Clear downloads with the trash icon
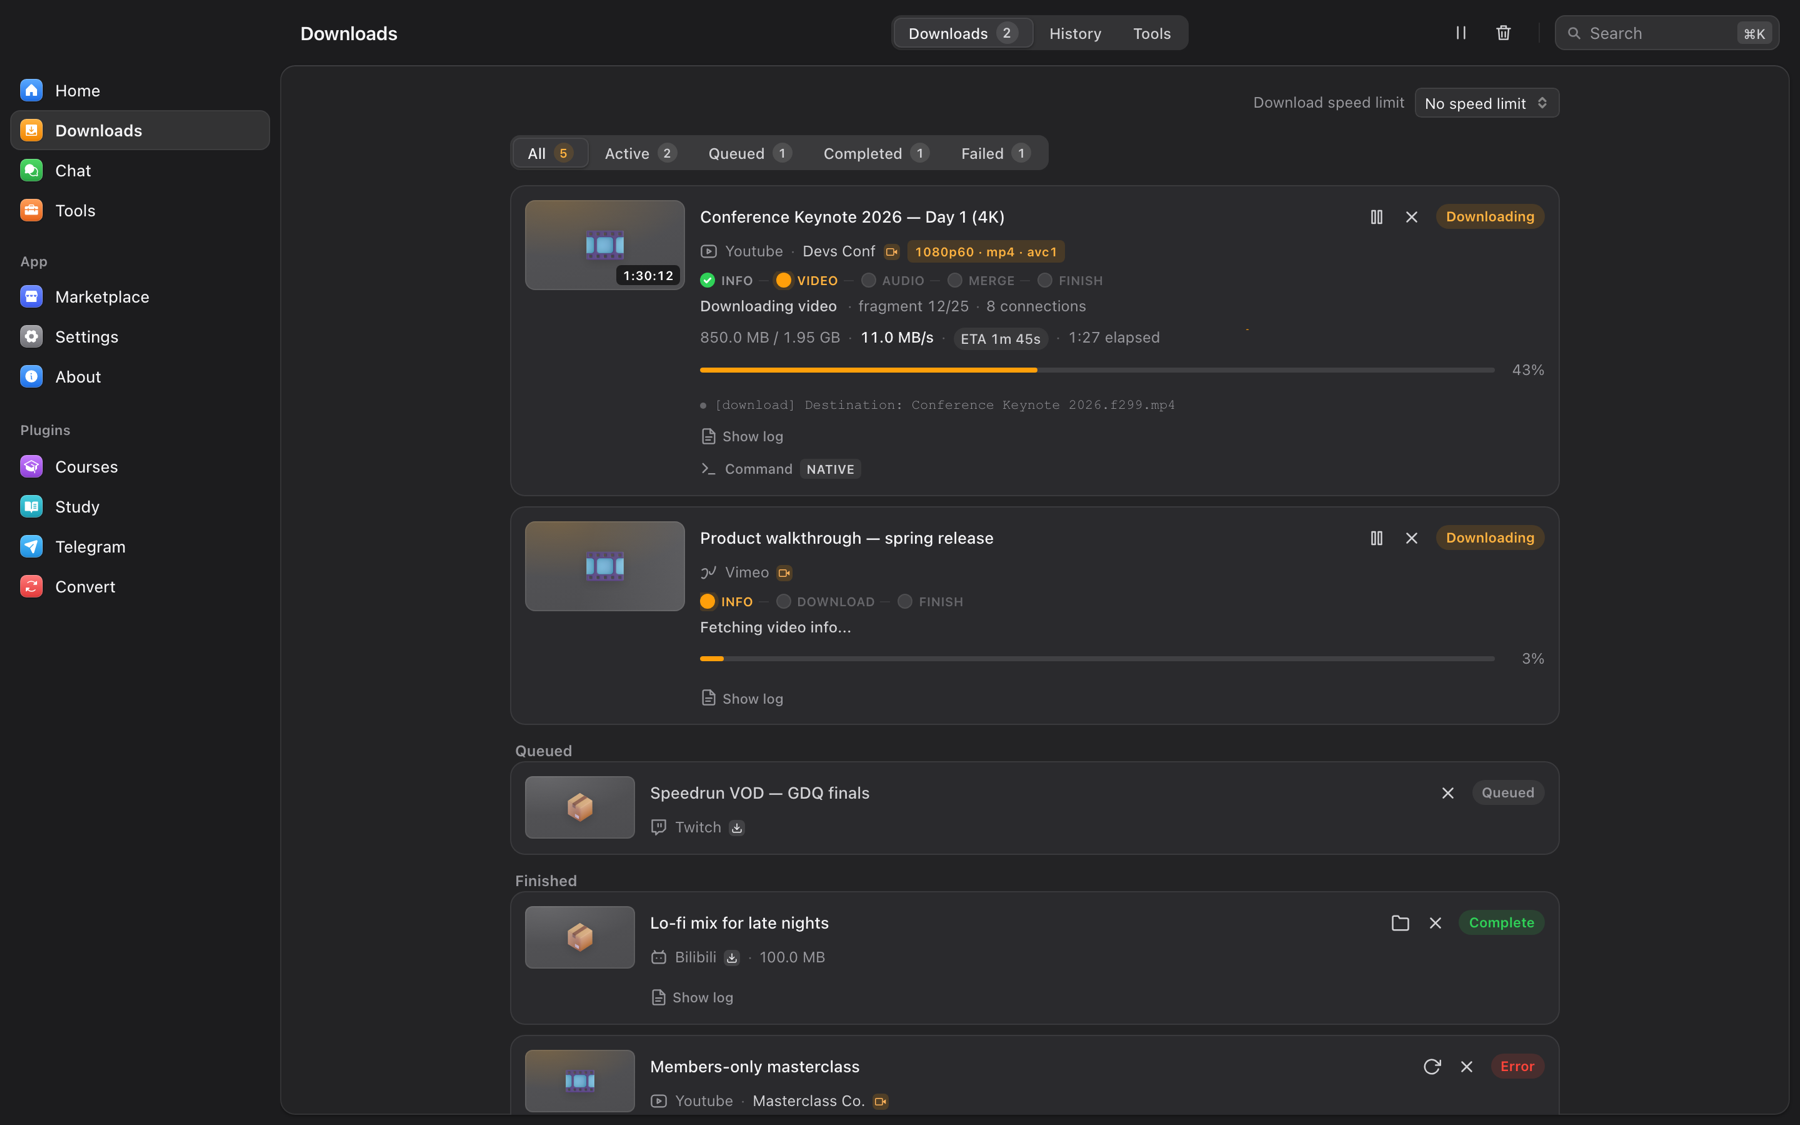The height and width of the screenshot is (1125, 1800). click(1503, 33)
